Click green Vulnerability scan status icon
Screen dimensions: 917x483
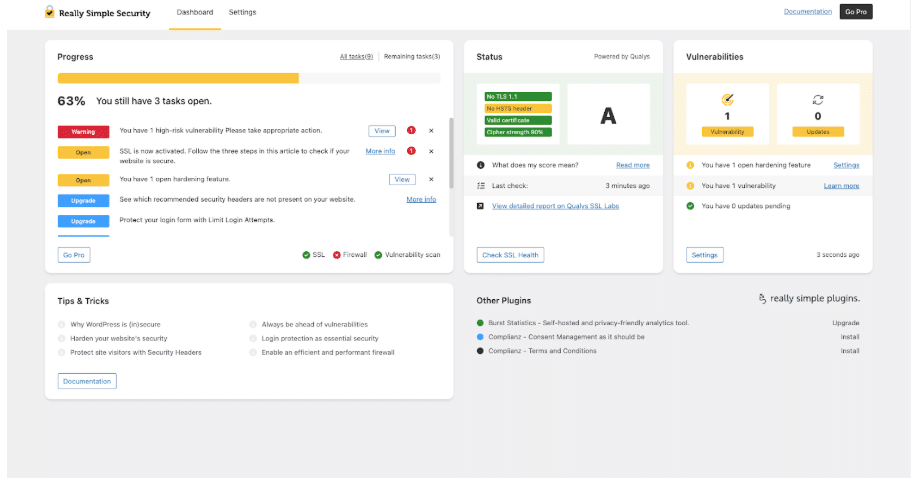point(378,255)
